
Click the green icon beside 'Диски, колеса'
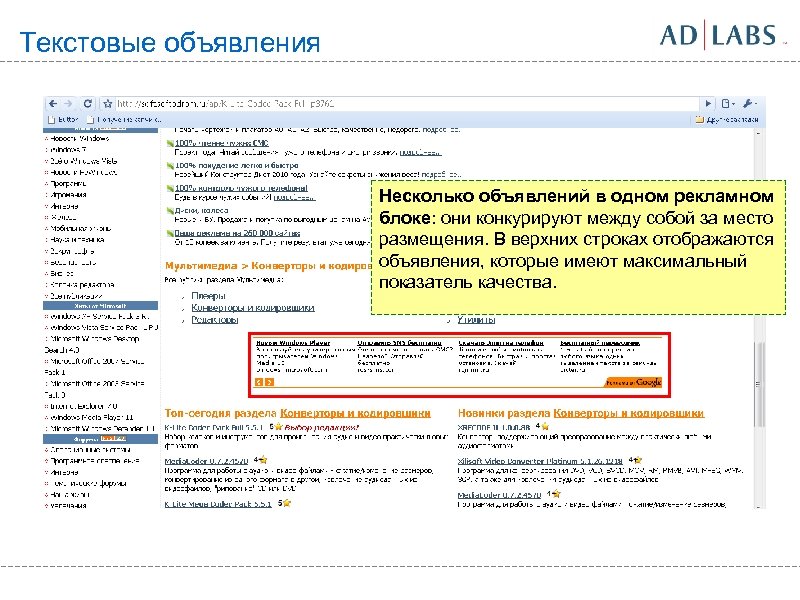(170, 211)
